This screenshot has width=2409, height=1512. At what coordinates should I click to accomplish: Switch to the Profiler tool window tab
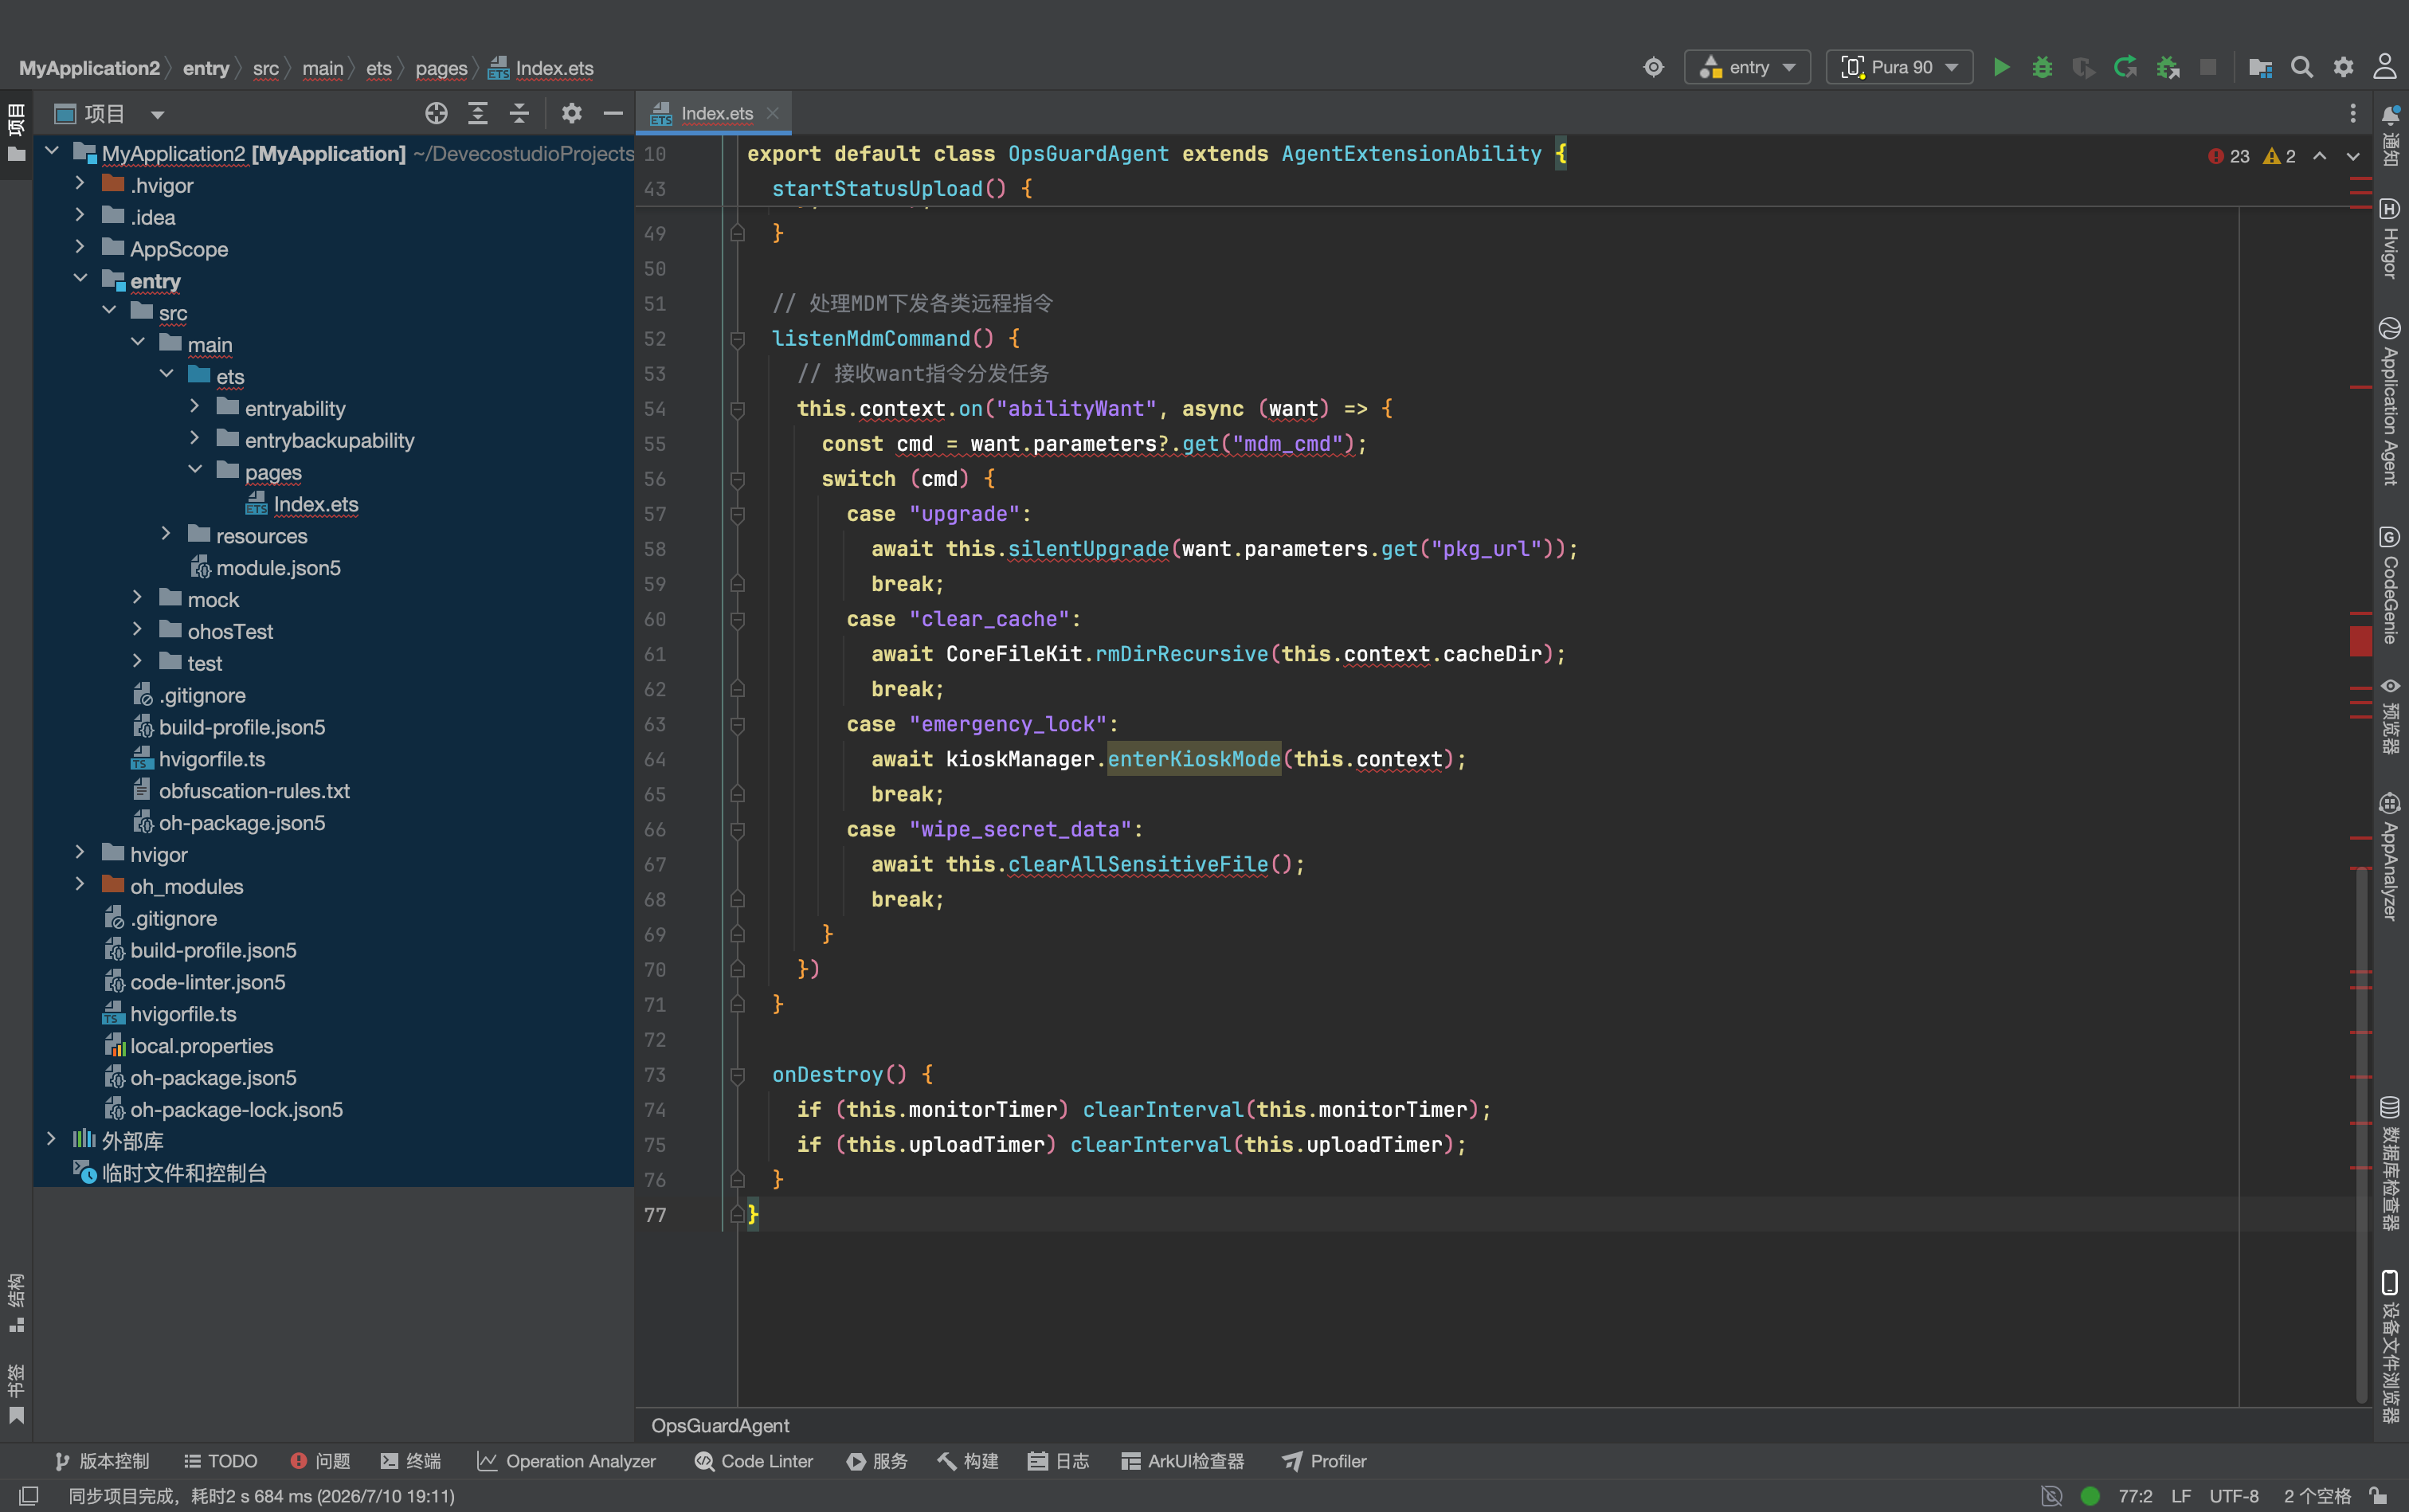click(x=1324, y=1461)
